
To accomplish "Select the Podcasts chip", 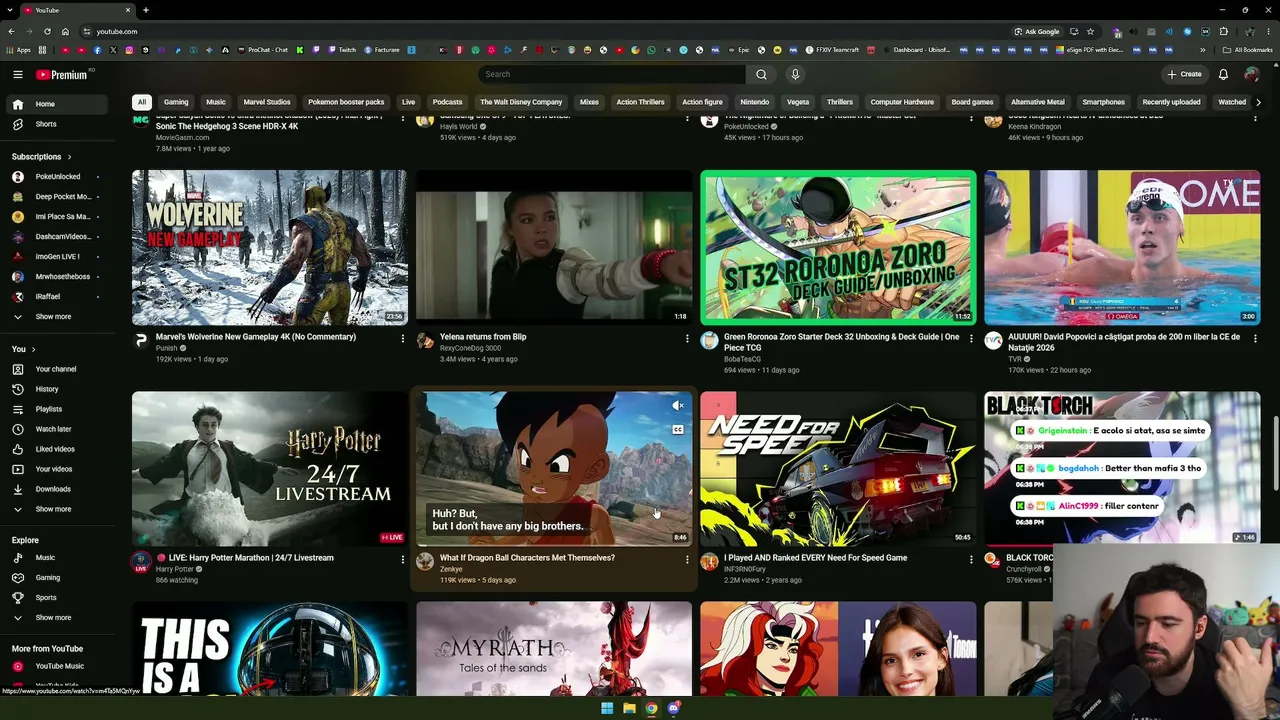I will click(447, 102).
